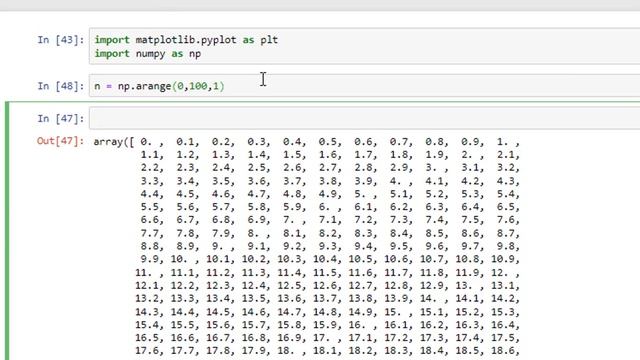Click output value 8.8

(150, 246)
